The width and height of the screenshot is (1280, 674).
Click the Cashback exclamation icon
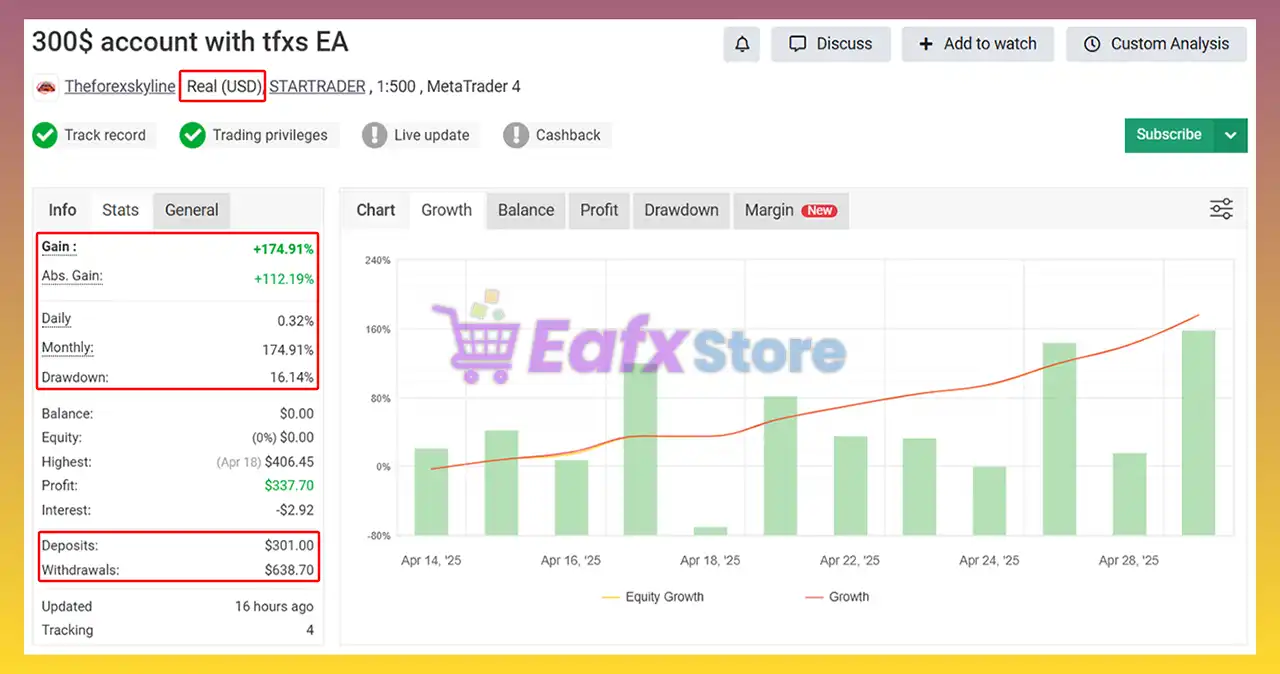pos(517,135)
